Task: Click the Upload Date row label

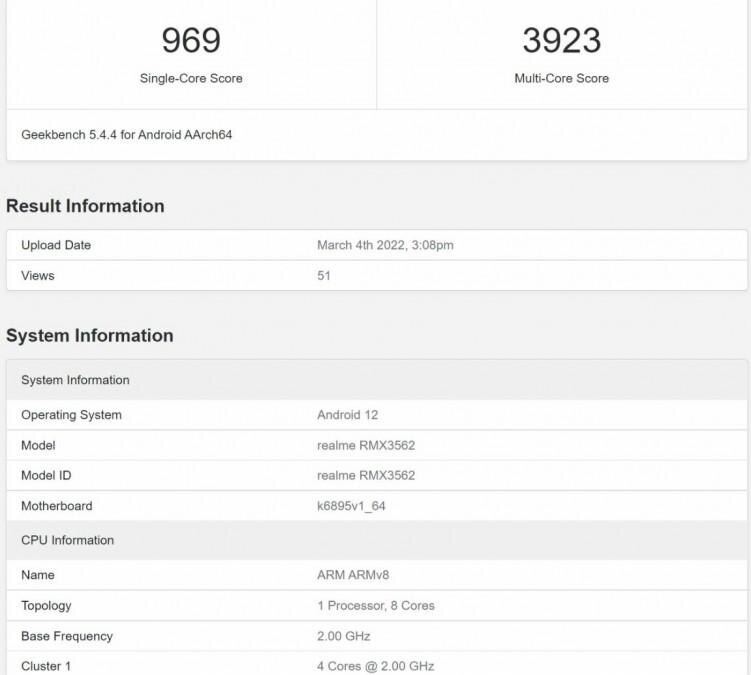Action: click(x=56, y=245)
